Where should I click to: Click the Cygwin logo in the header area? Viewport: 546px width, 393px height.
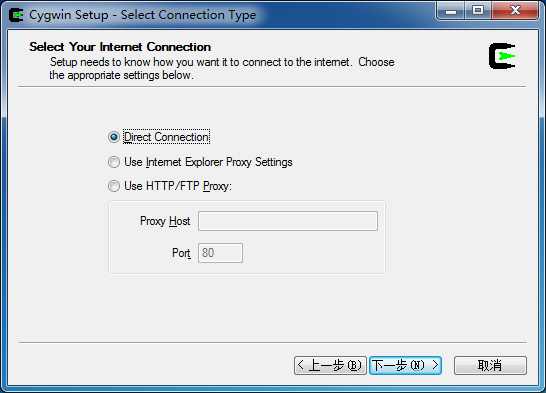502,56
